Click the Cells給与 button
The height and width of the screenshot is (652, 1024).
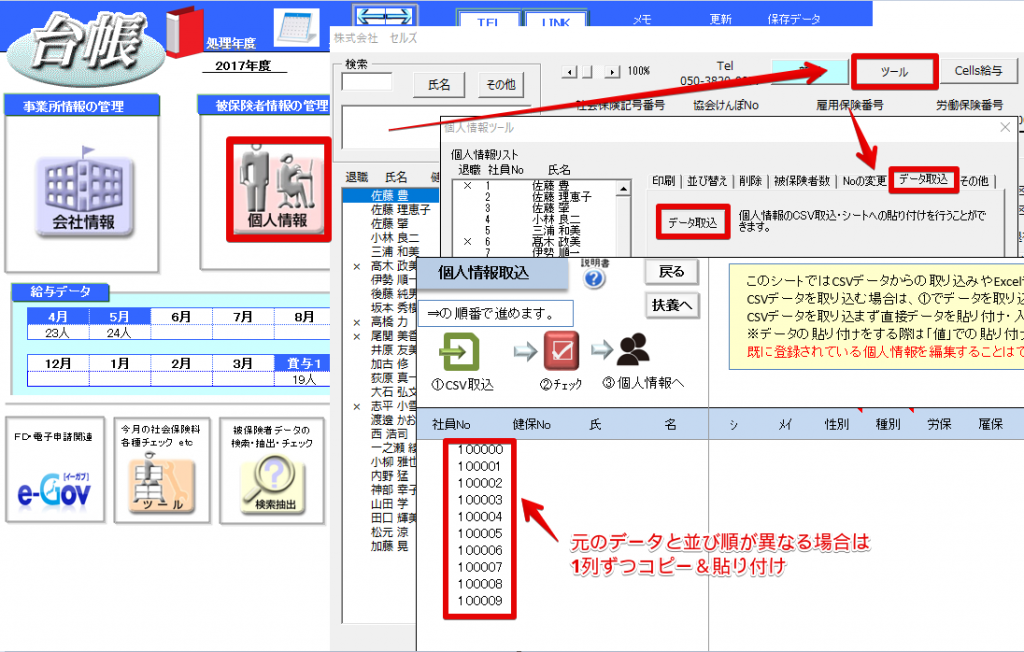point(978,71)
